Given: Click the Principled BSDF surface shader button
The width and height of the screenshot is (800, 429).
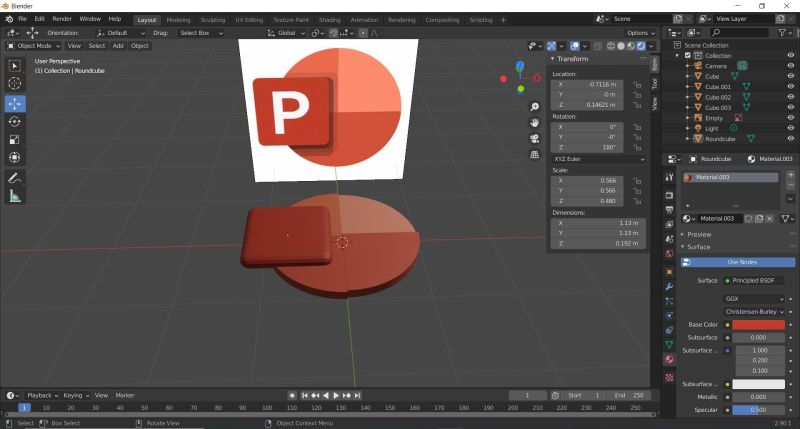Looking at the screenshot, I should pos(754,281).
